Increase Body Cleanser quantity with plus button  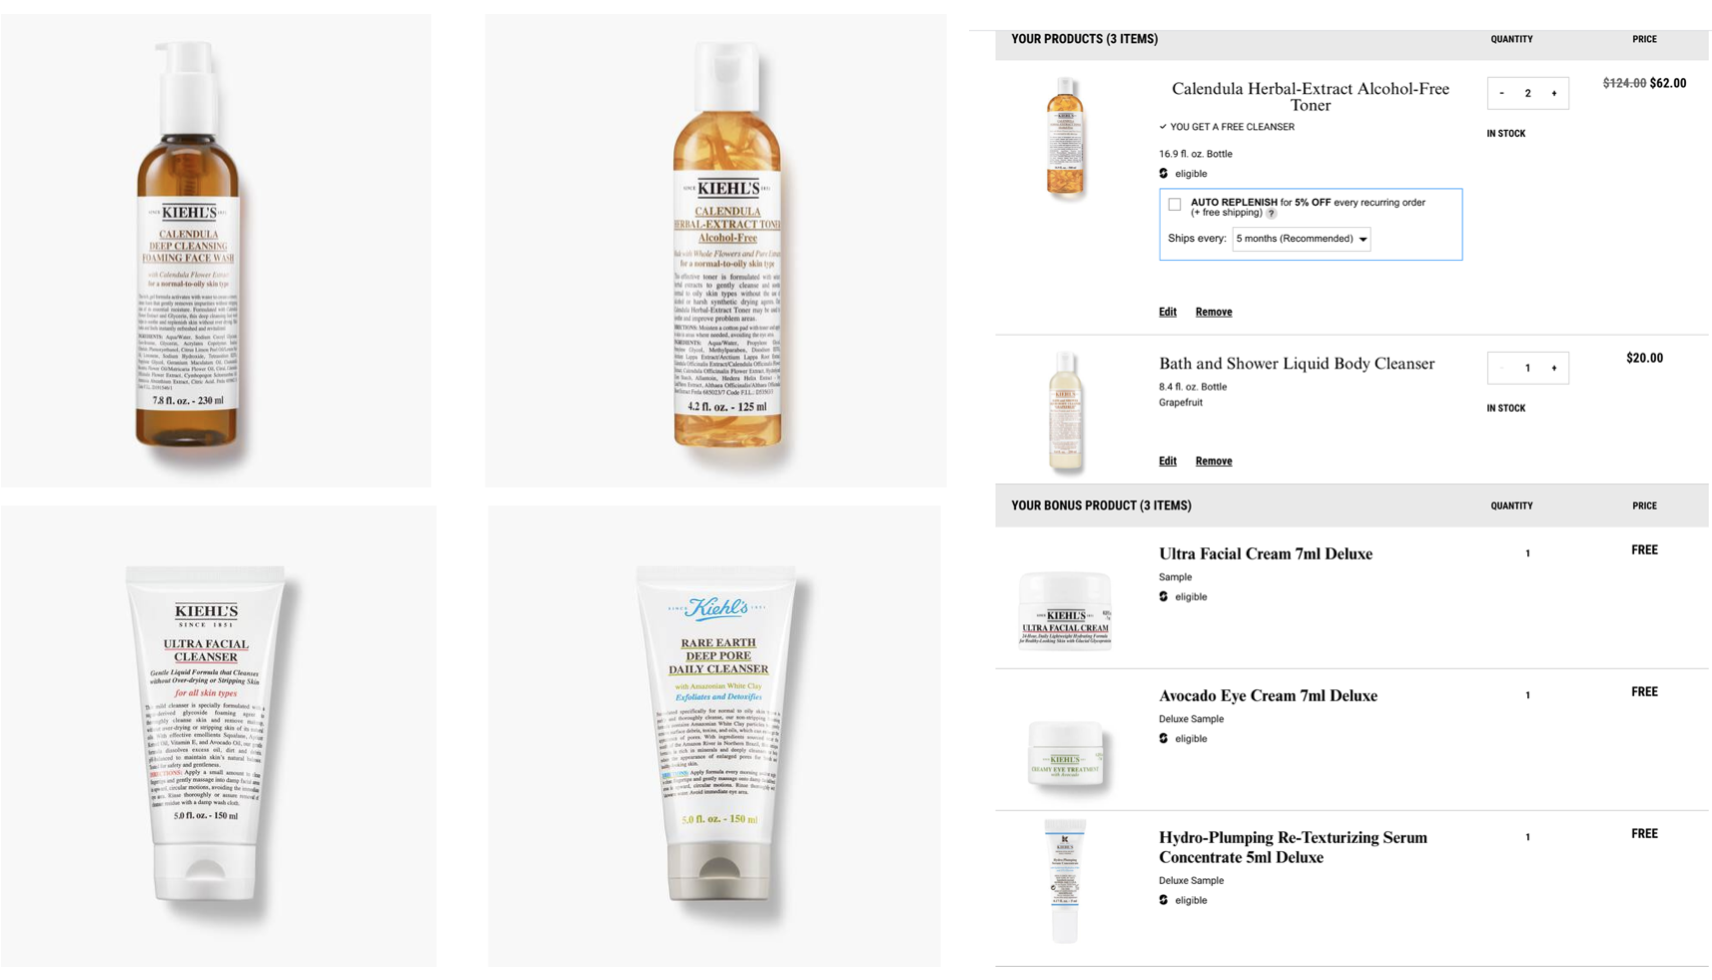click(x=1553, y=368)
